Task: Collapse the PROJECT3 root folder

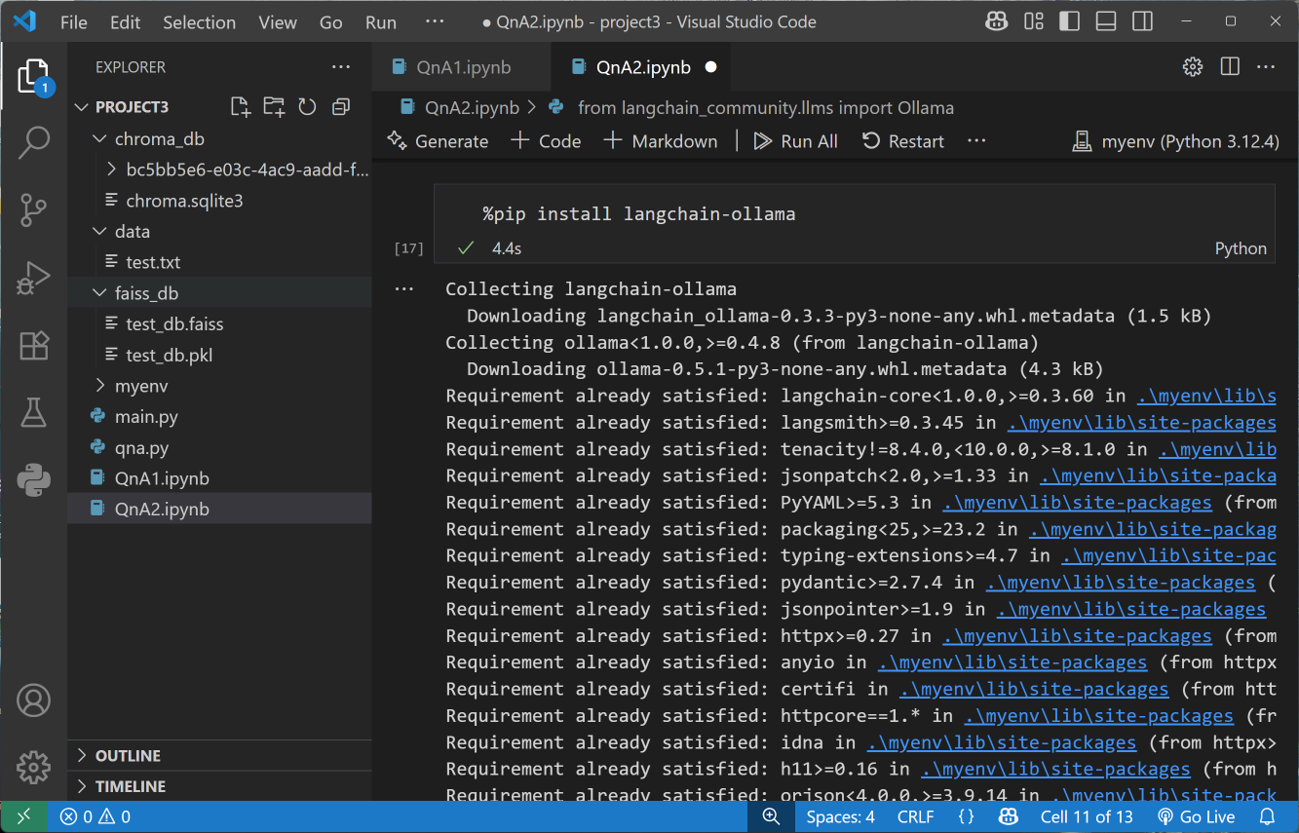Action: [82, 107]
